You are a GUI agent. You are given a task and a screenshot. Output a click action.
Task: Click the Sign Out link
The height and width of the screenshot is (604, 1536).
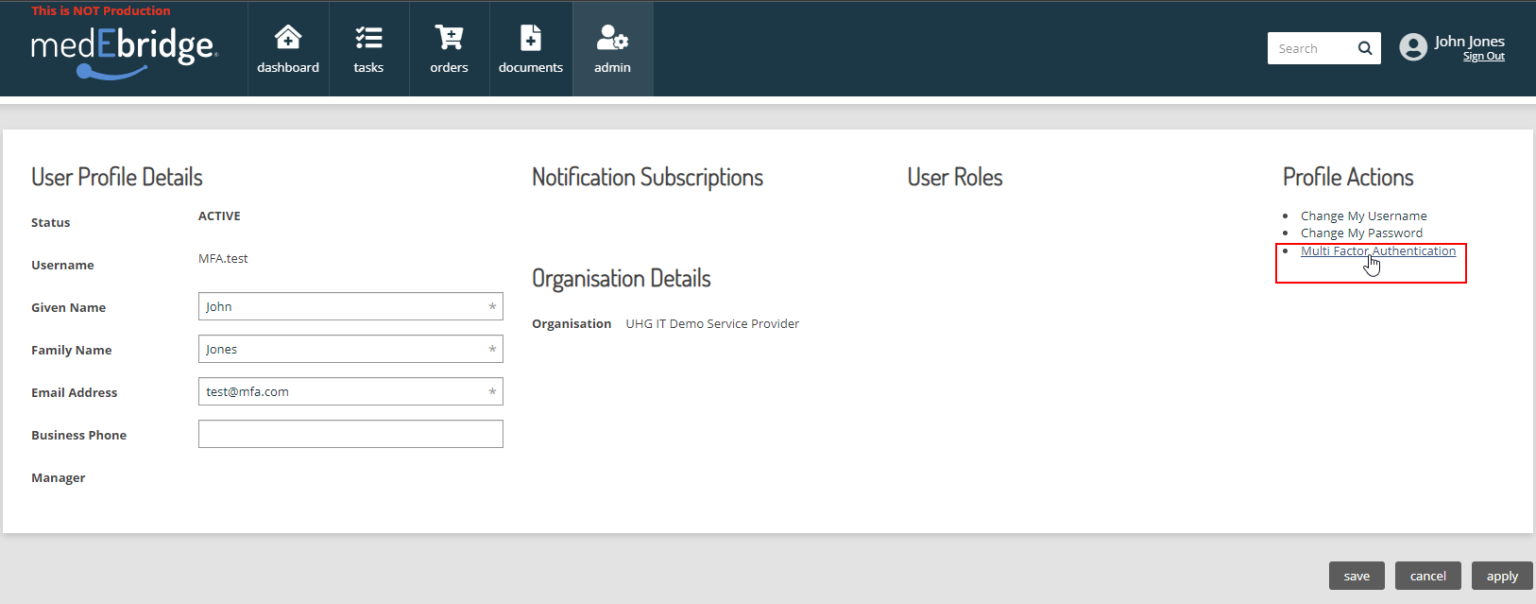[x=1483, y=56]
